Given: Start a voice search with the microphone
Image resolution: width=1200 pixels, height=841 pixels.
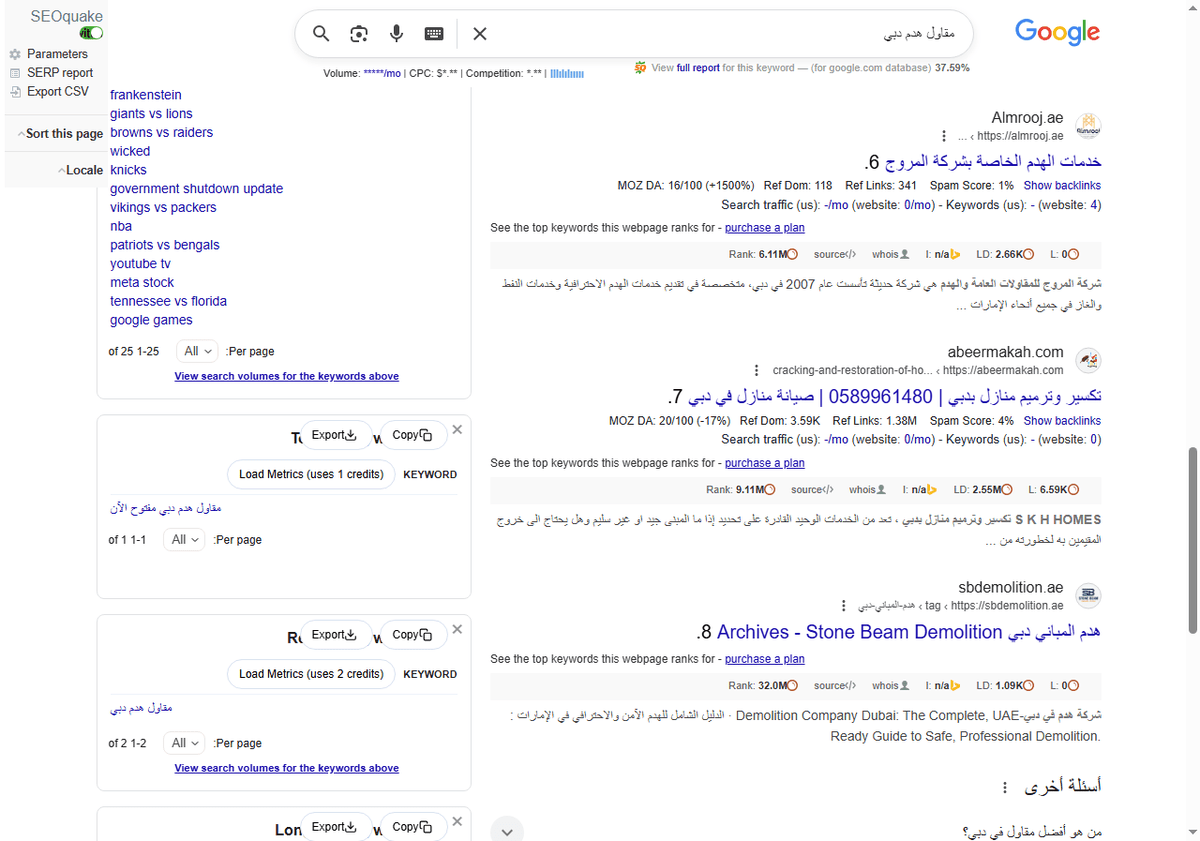Looking at the screenshot, I should point(396,33).
